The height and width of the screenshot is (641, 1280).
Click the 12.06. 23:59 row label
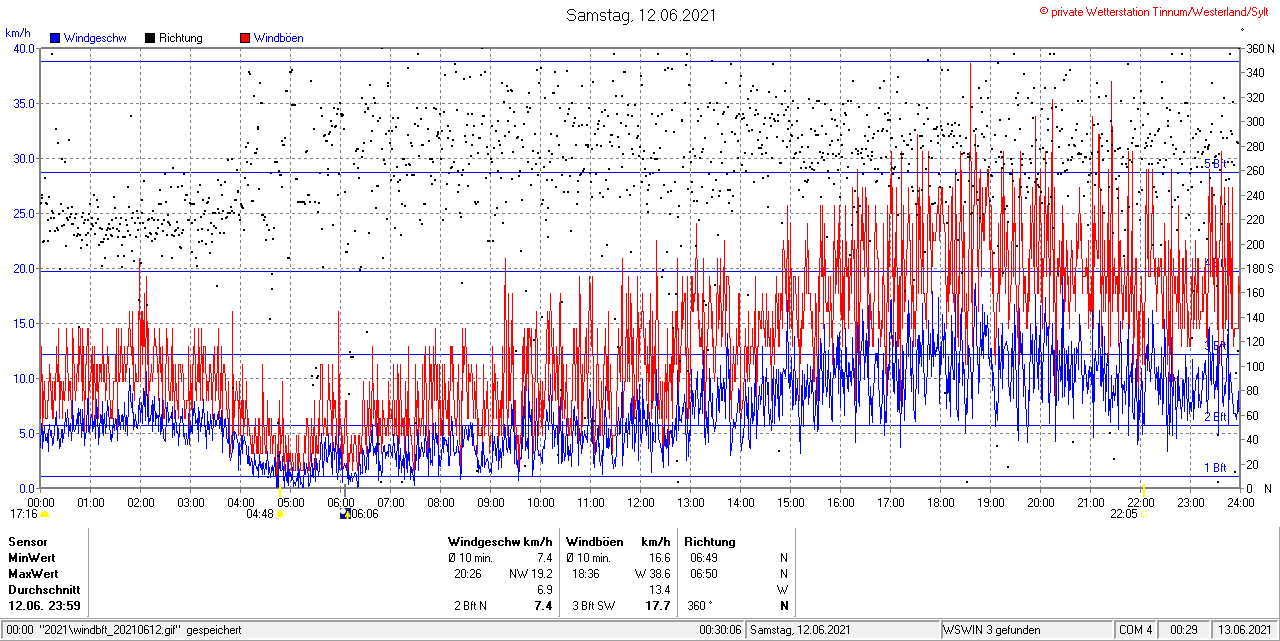click(x=44, y=606)
